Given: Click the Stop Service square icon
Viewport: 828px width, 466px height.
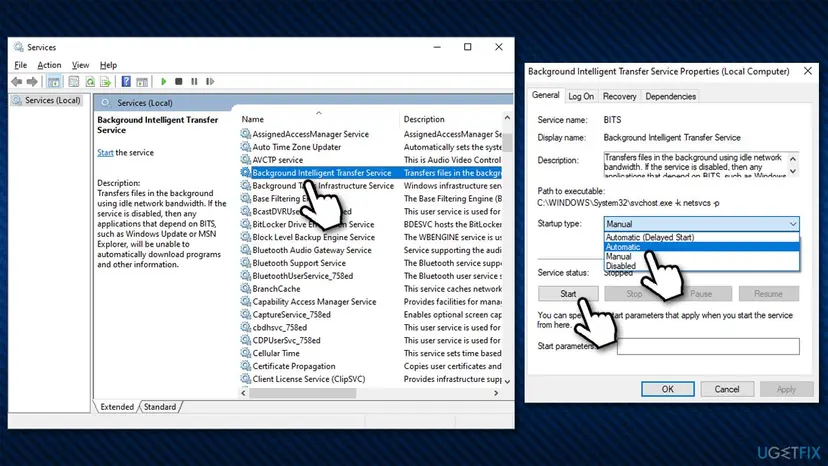Looking at the screenshot, I should pos(178,81).
